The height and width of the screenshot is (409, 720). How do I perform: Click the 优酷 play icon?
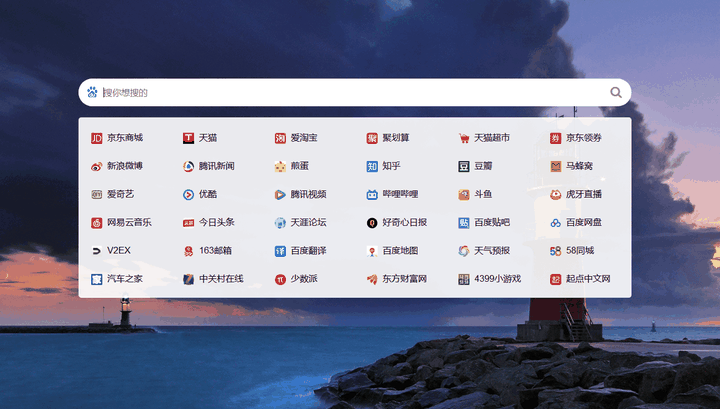click(188, 195)
